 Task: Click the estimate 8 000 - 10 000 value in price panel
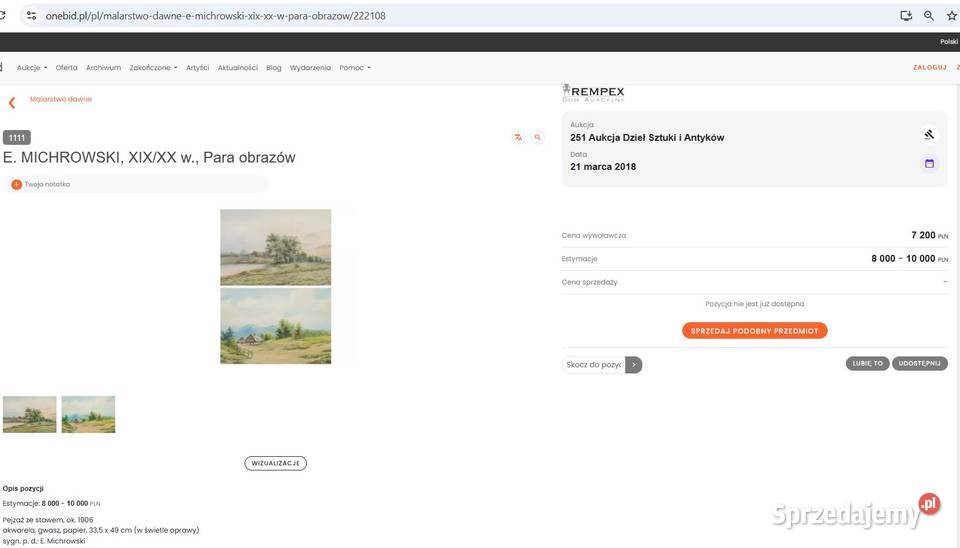(x=909, y=259)
